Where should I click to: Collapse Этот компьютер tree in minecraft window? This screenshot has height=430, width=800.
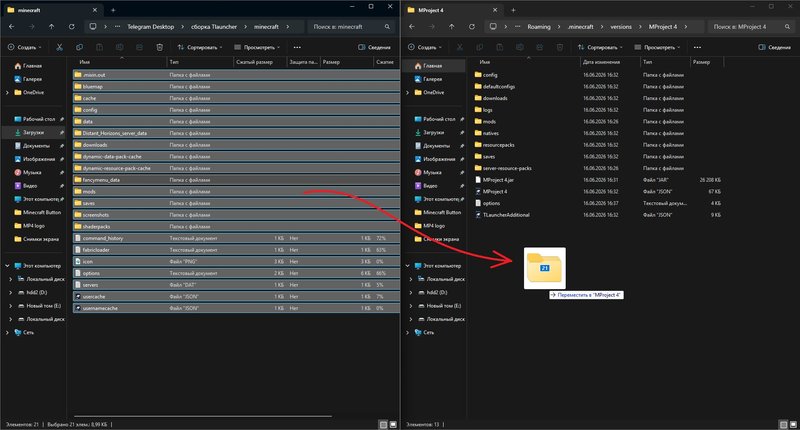click(7, 266)
